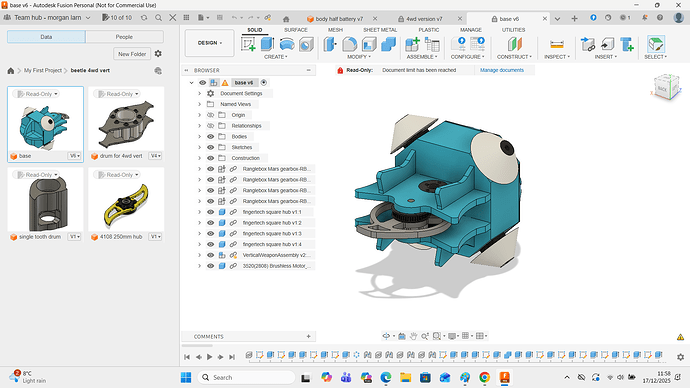Open the DESIGN workspace dropdown

[209, 43]
